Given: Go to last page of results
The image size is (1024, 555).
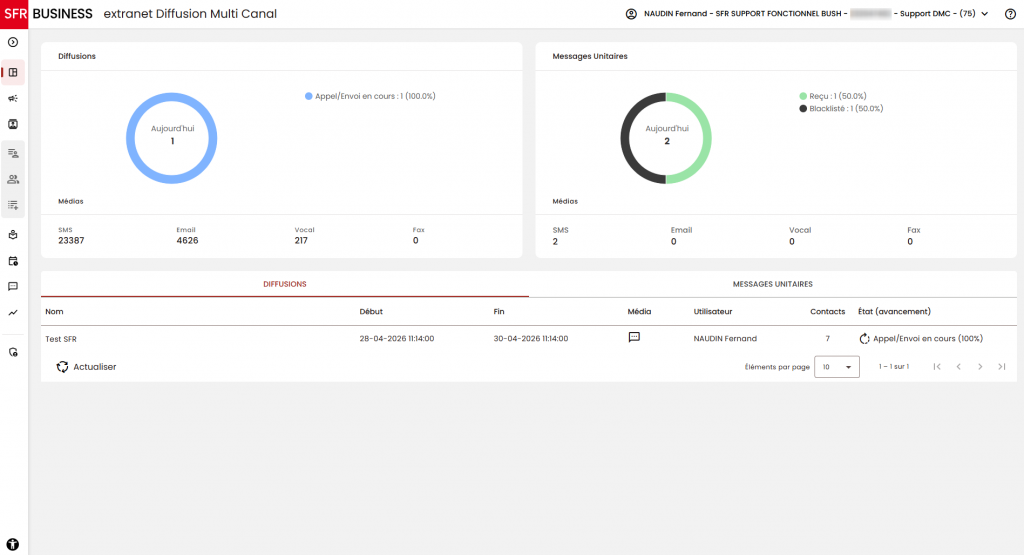Looking at the screenshot, I should pos(1002,367).
